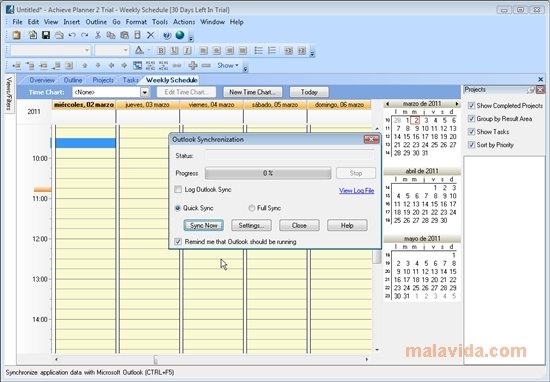
Task: Open the Outline menu
Action: pyautogui.click(x=96, y=22)
